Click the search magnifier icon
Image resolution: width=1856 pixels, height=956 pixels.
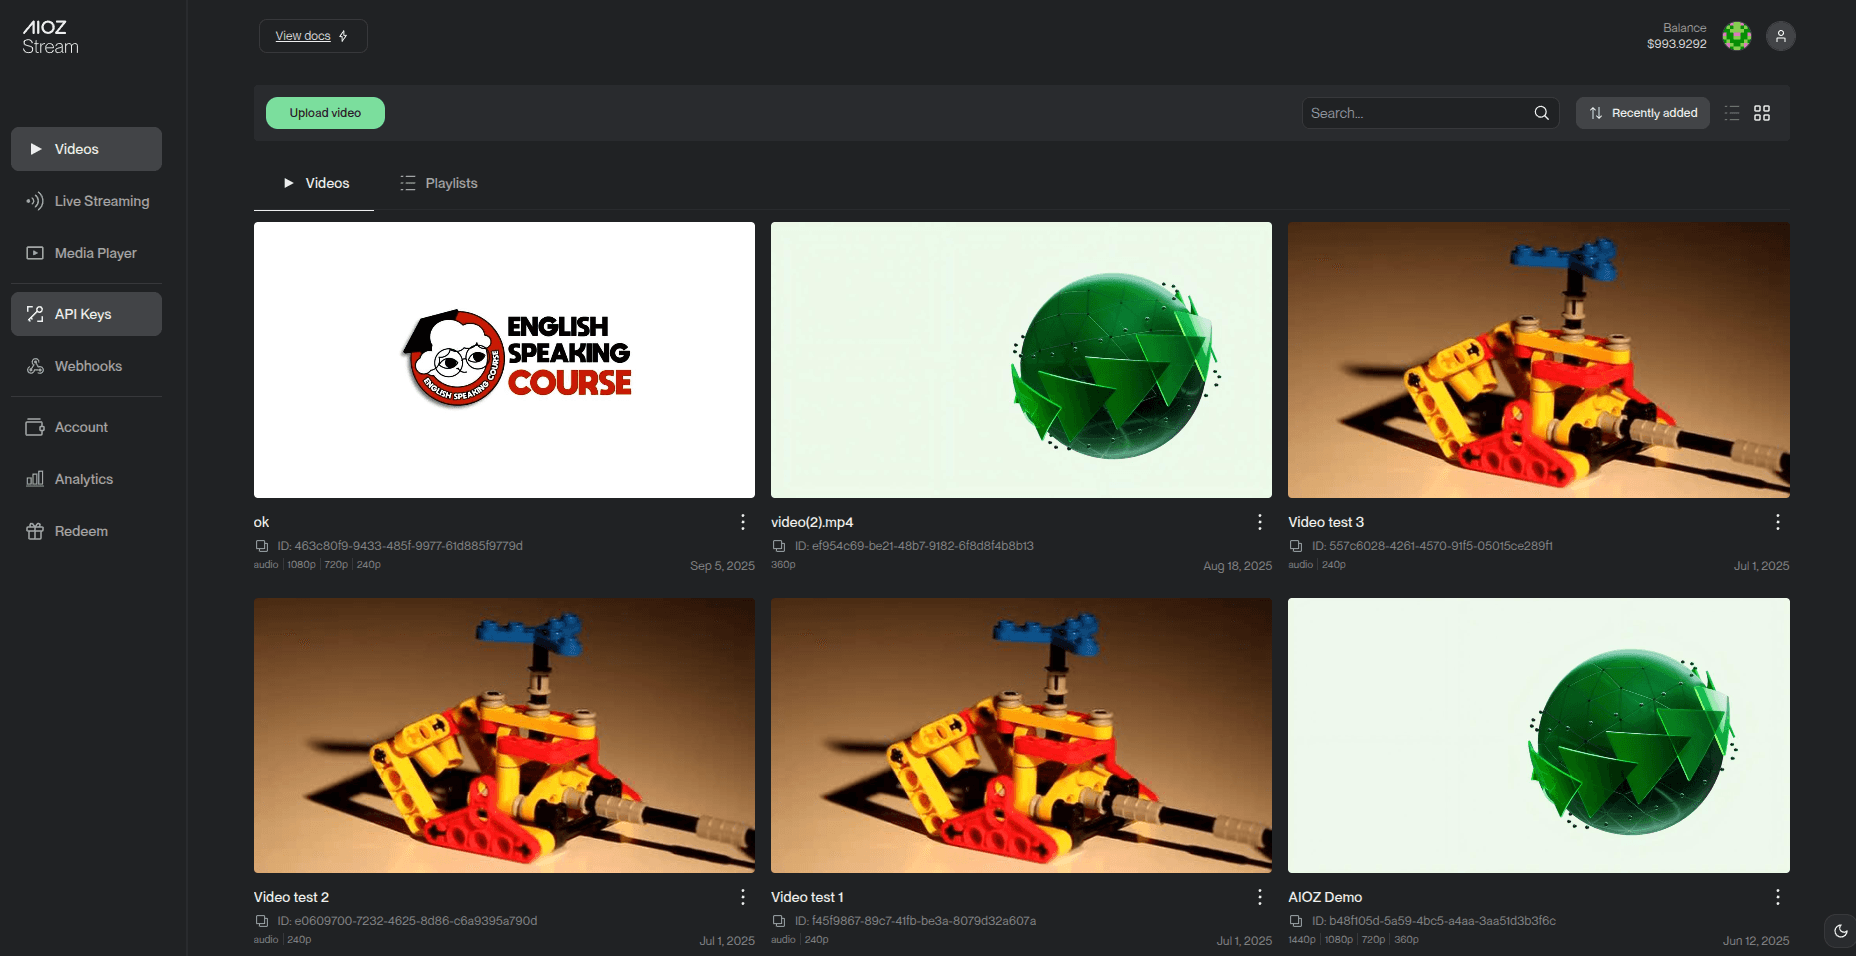tap(1541, 113)
